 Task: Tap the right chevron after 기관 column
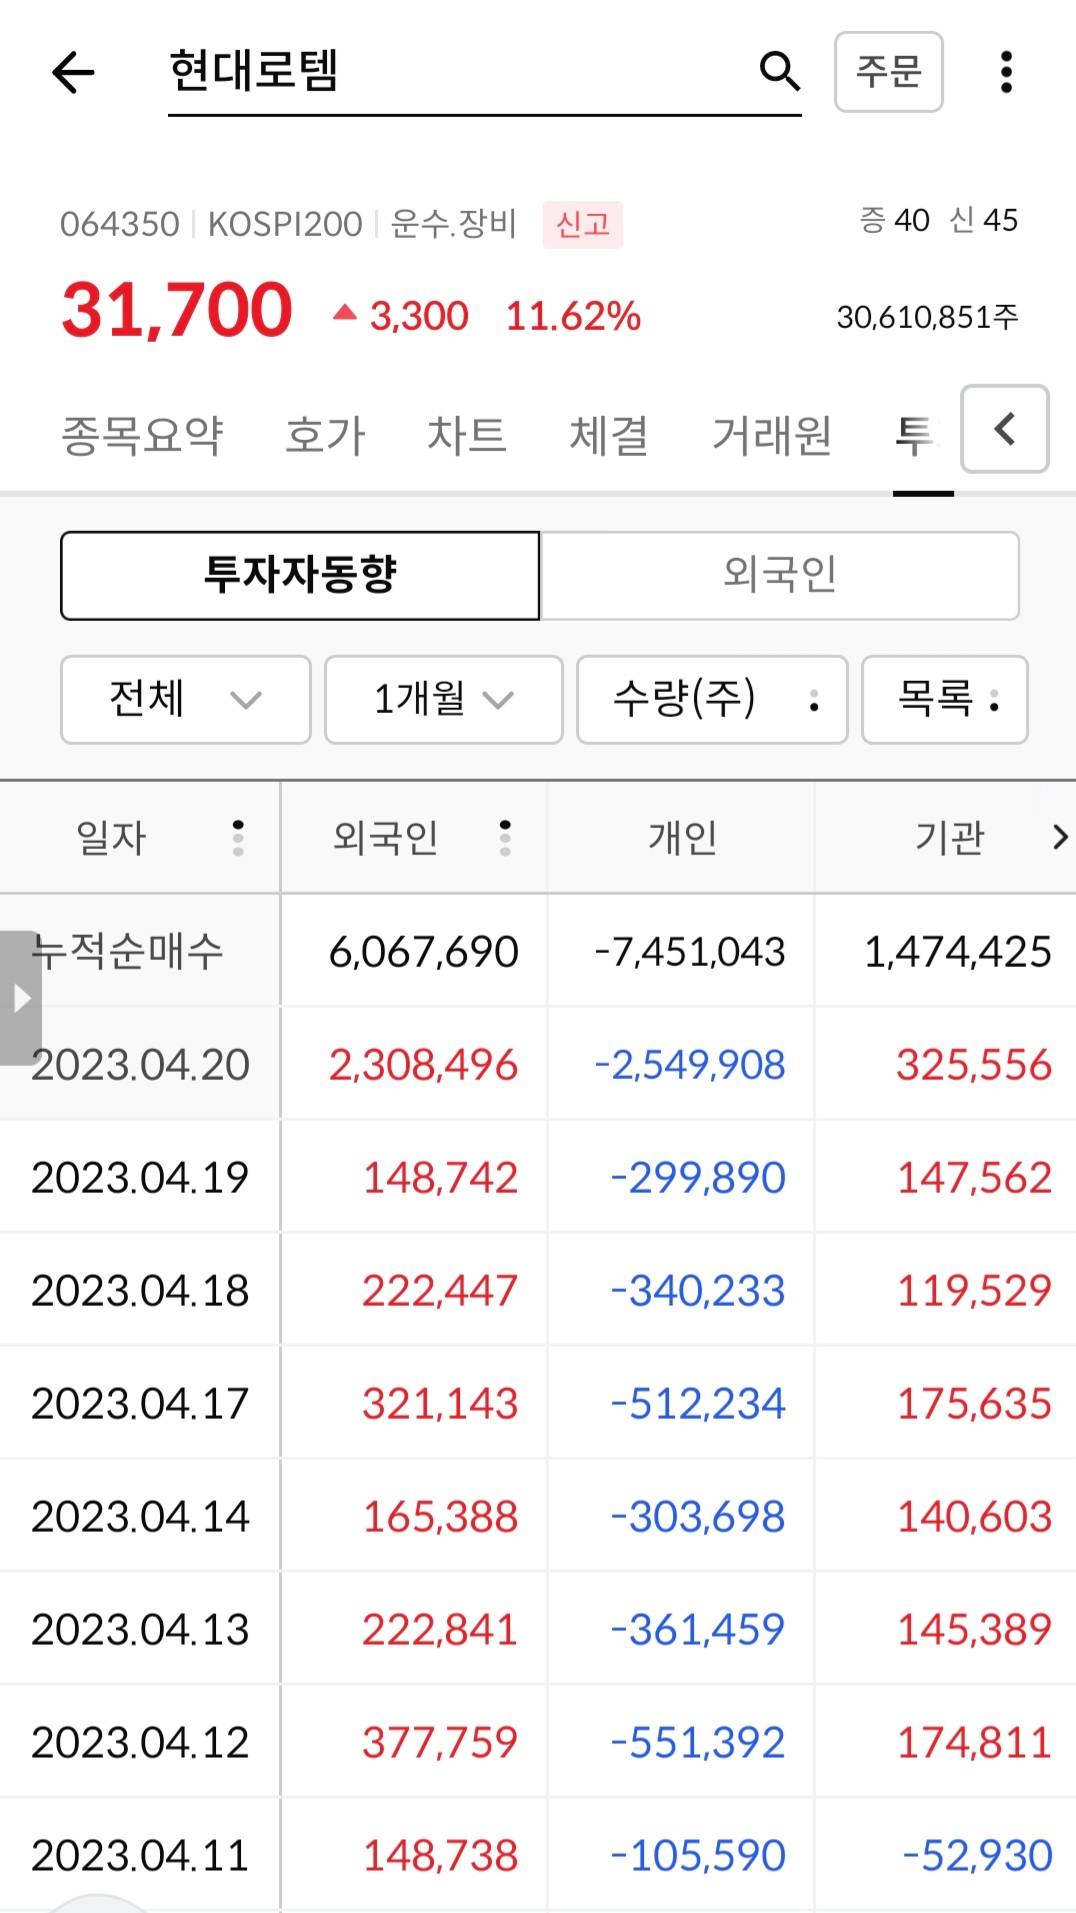[x=1059, y=838]
